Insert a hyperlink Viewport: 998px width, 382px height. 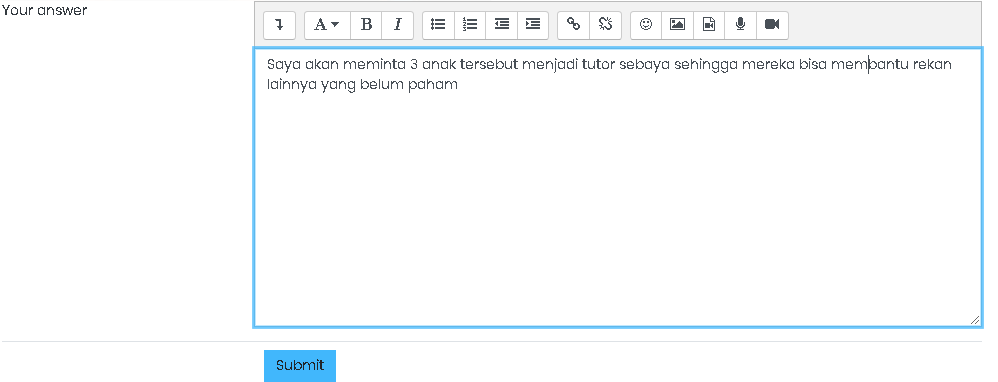click(573, 25)
